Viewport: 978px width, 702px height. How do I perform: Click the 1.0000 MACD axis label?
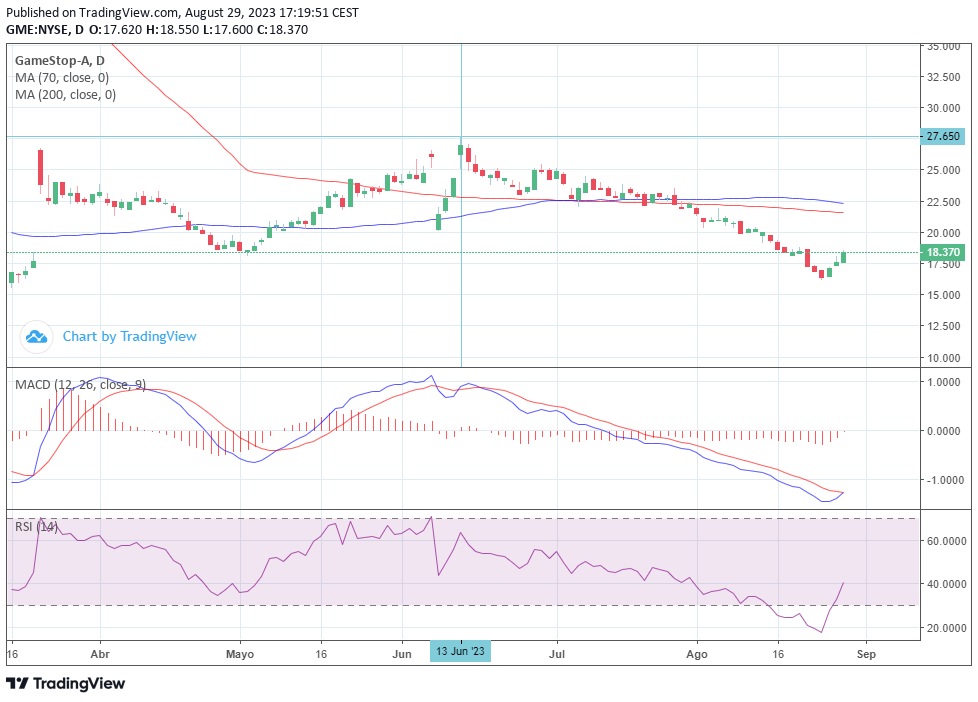pos(944,382)
